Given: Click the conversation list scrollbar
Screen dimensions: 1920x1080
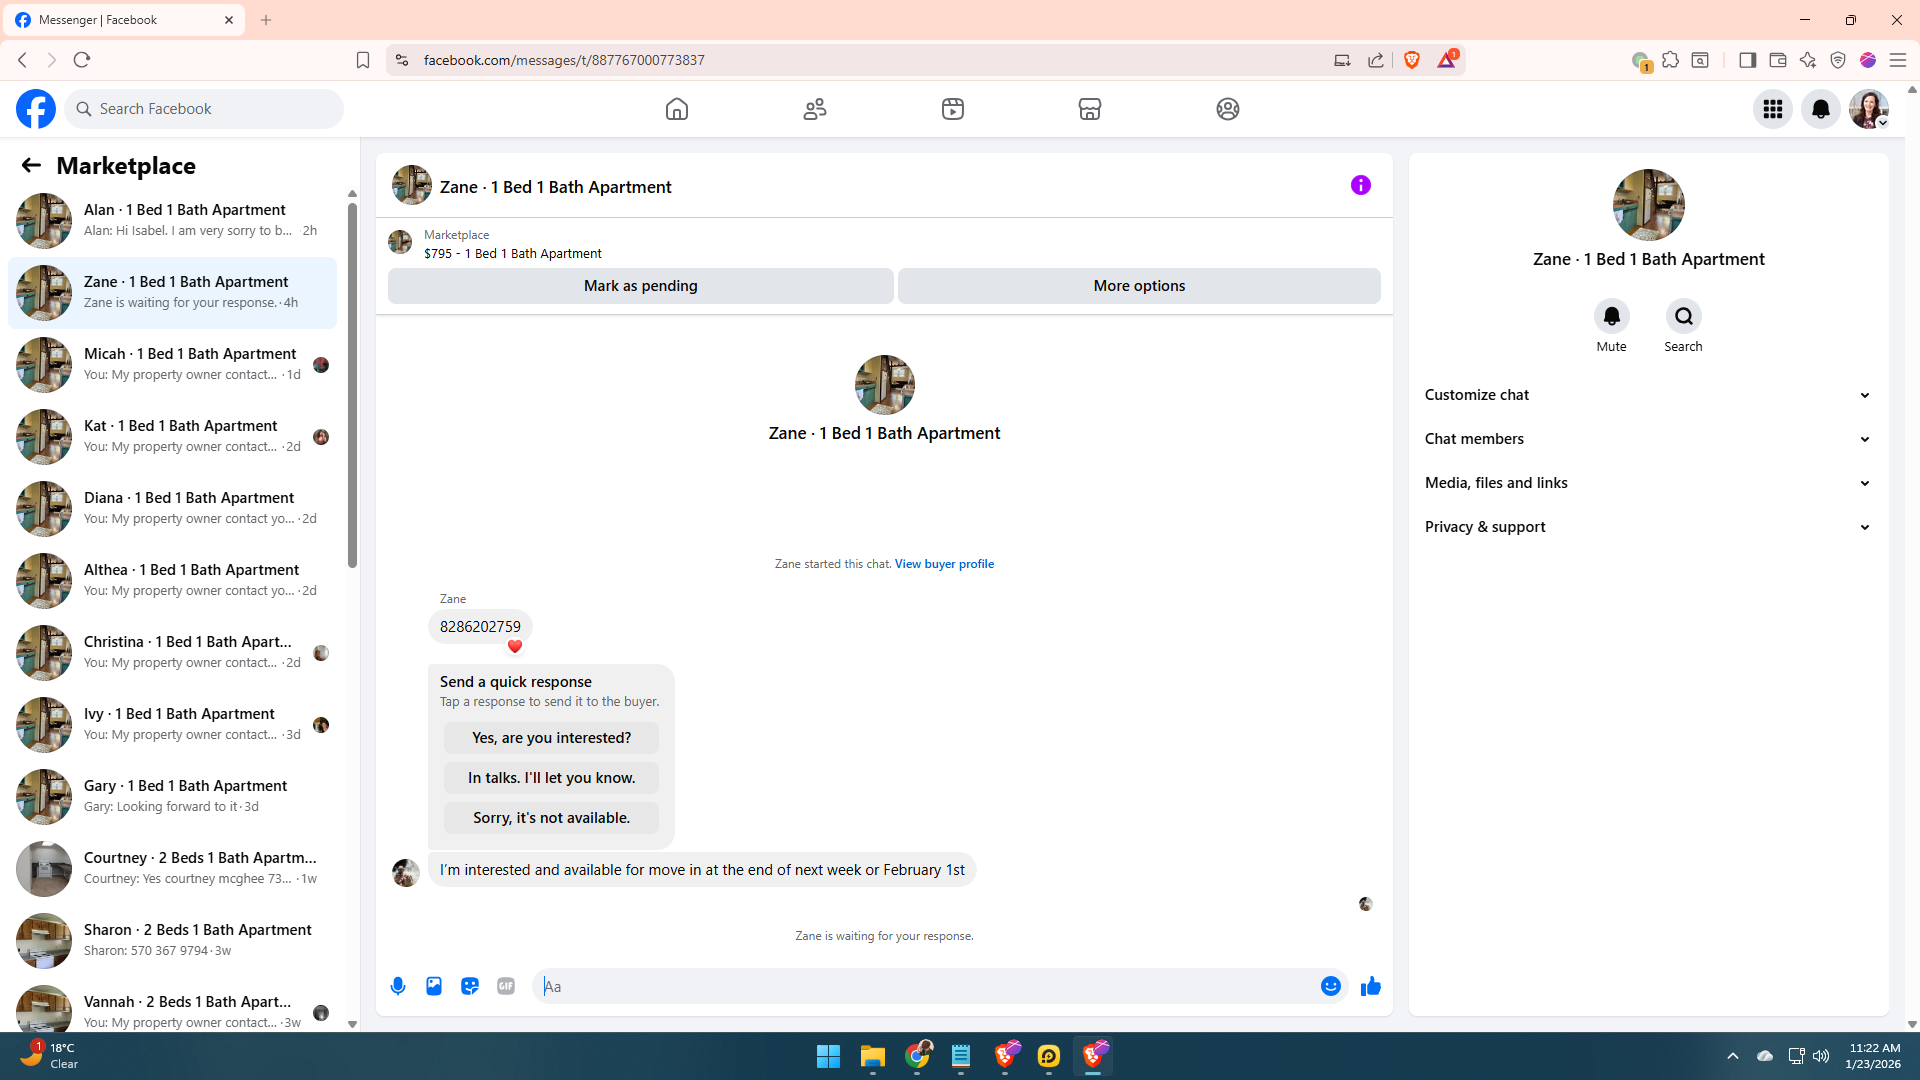Looking at the screenshot, I should 352,385.
